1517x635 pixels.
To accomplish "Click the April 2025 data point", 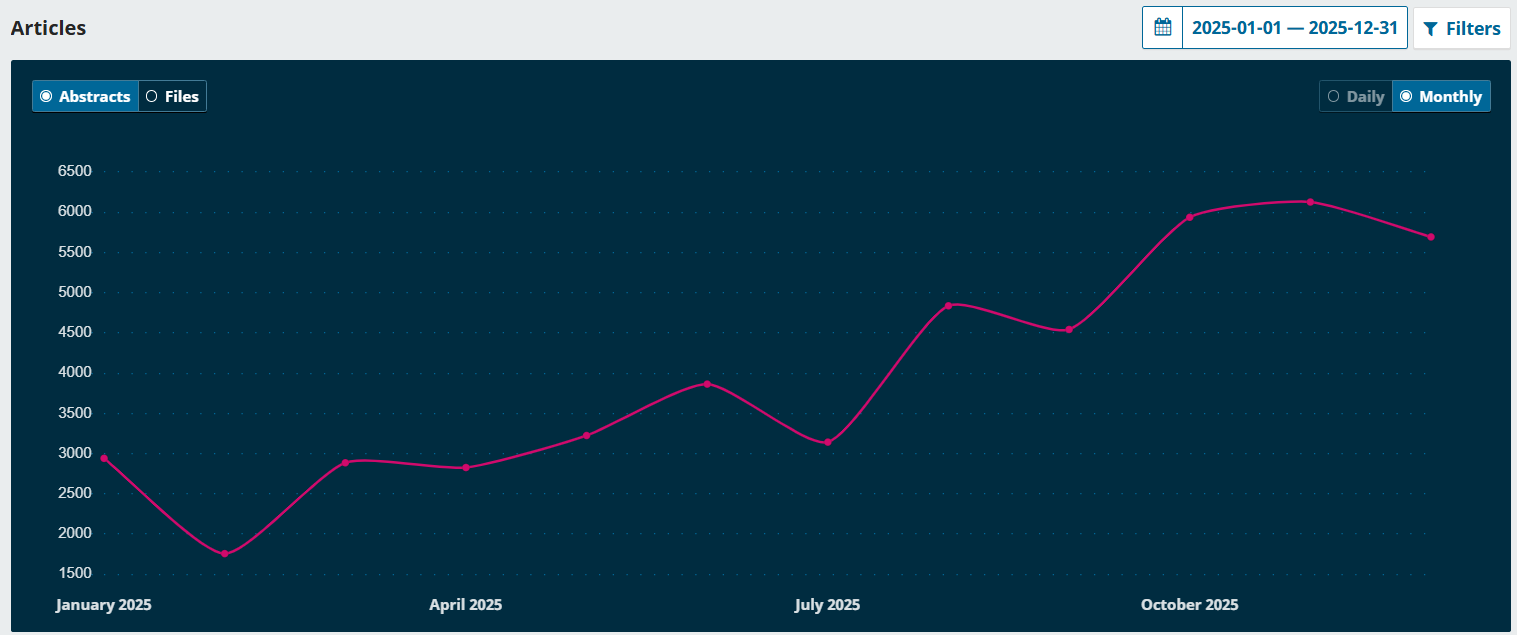I will [x=466, y=468].
